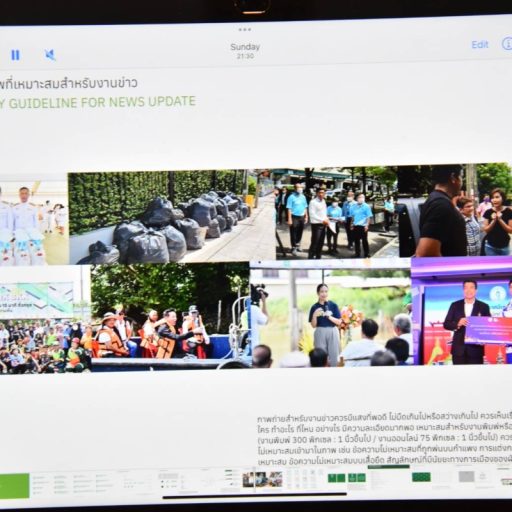
Task: Open the three-dot multitasking menu at top
Action: (x=245, y=29)
